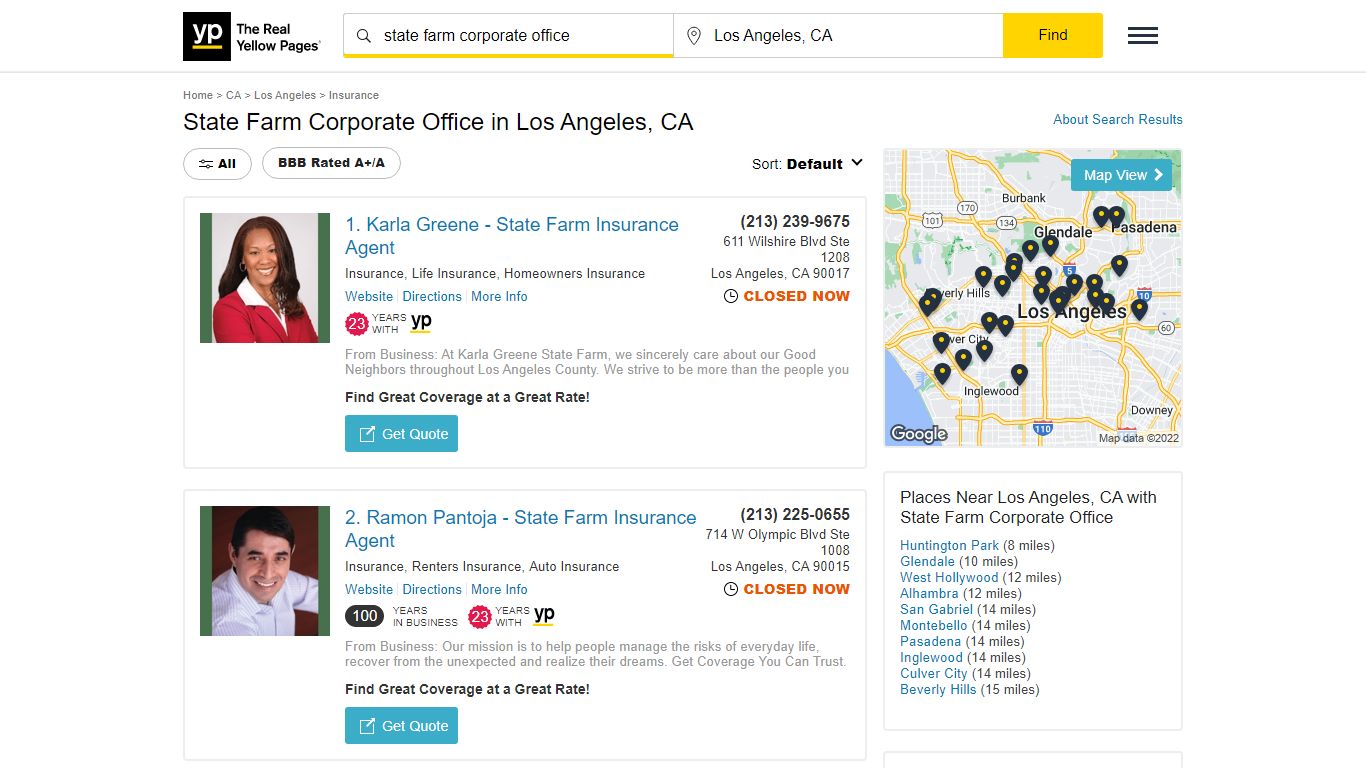The height and width of the screenshot is (768, 1366).
Task: Open Karla Greene's profile photo
Action: tap(265, 278)
